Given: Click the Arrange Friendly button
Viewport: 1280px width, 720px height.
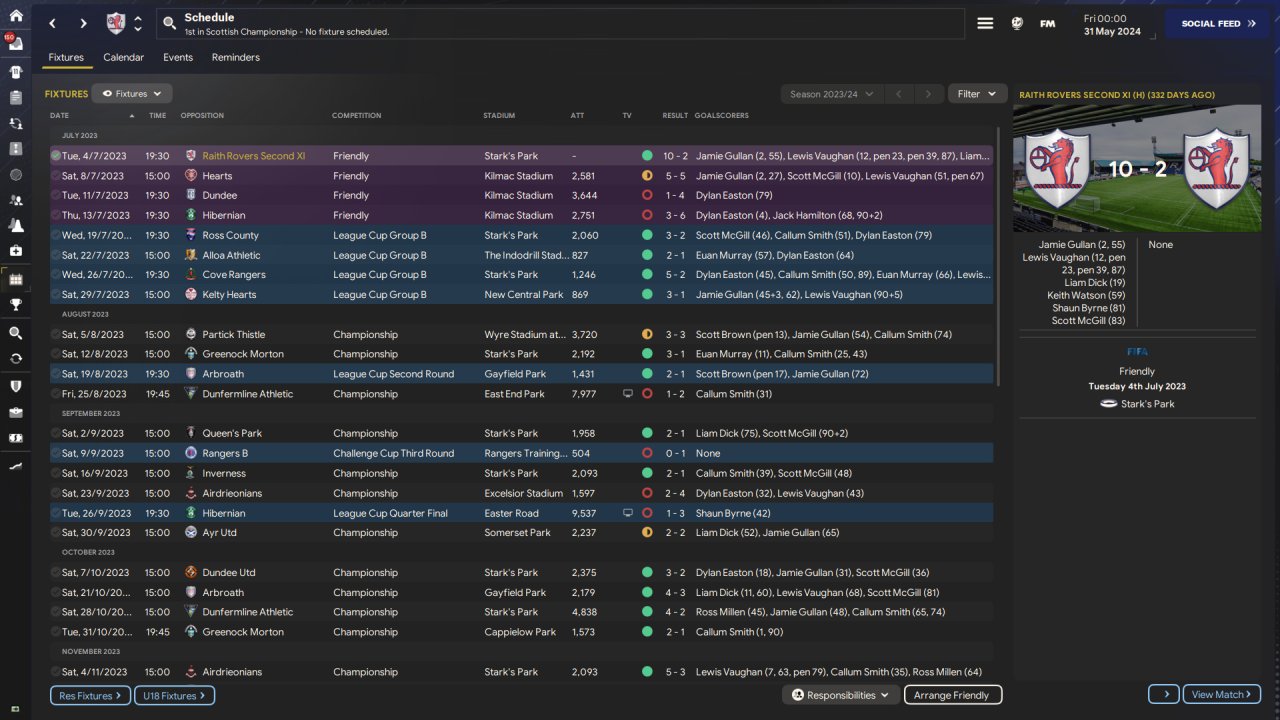Looking at the screenshot, I should coord(952,695).
